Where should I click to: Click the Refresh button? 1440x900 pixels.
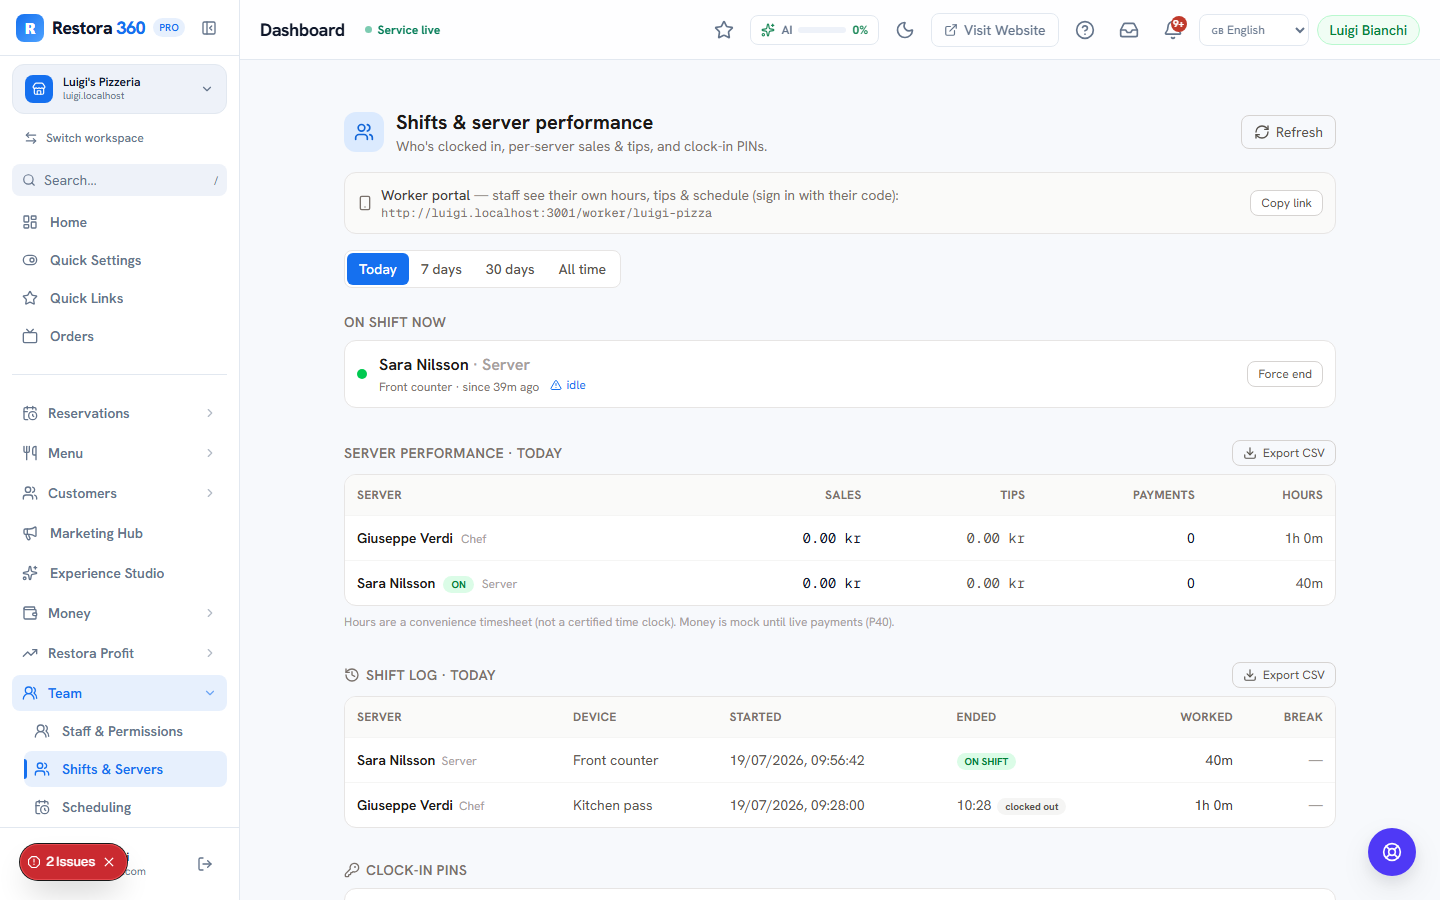(1288, 132)
